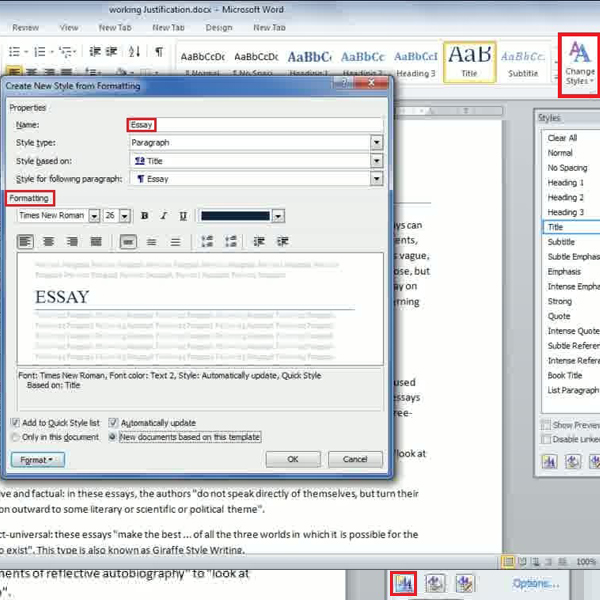Open Change Styles in the ribbon
This screenshot has height=600, width=600.
coord(580,65)
